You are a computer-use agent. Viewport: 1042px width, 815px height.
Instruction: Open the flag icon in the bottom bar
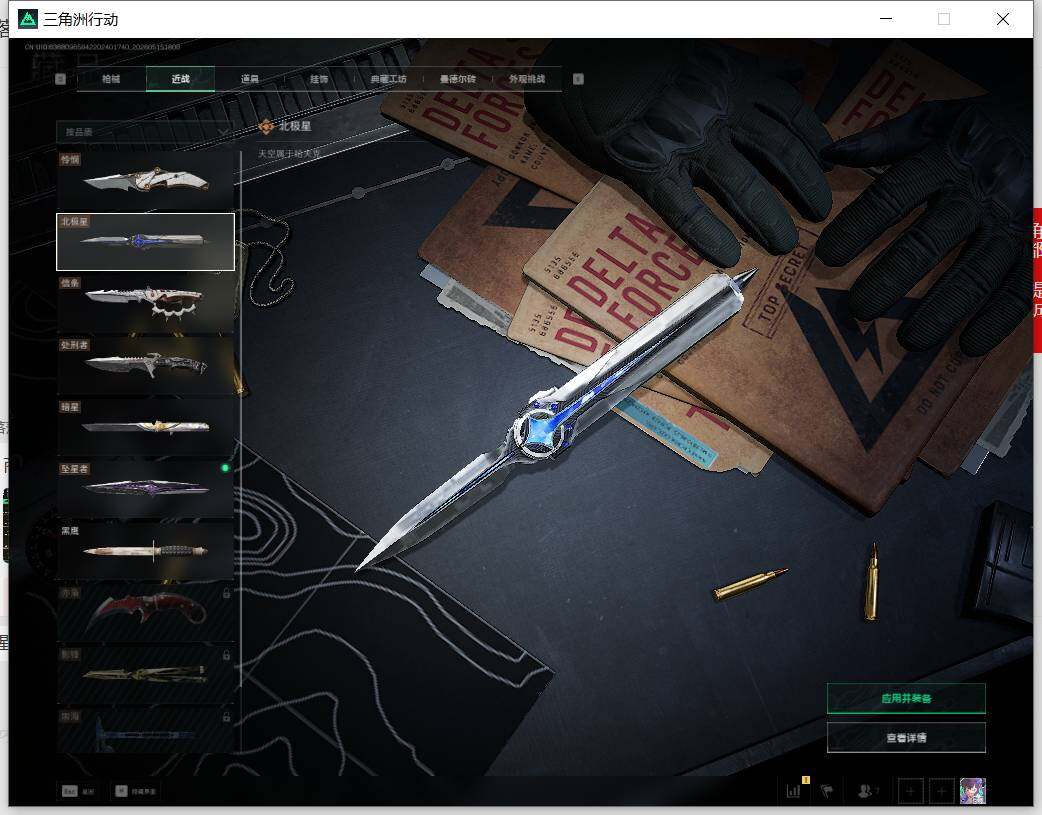827,791
